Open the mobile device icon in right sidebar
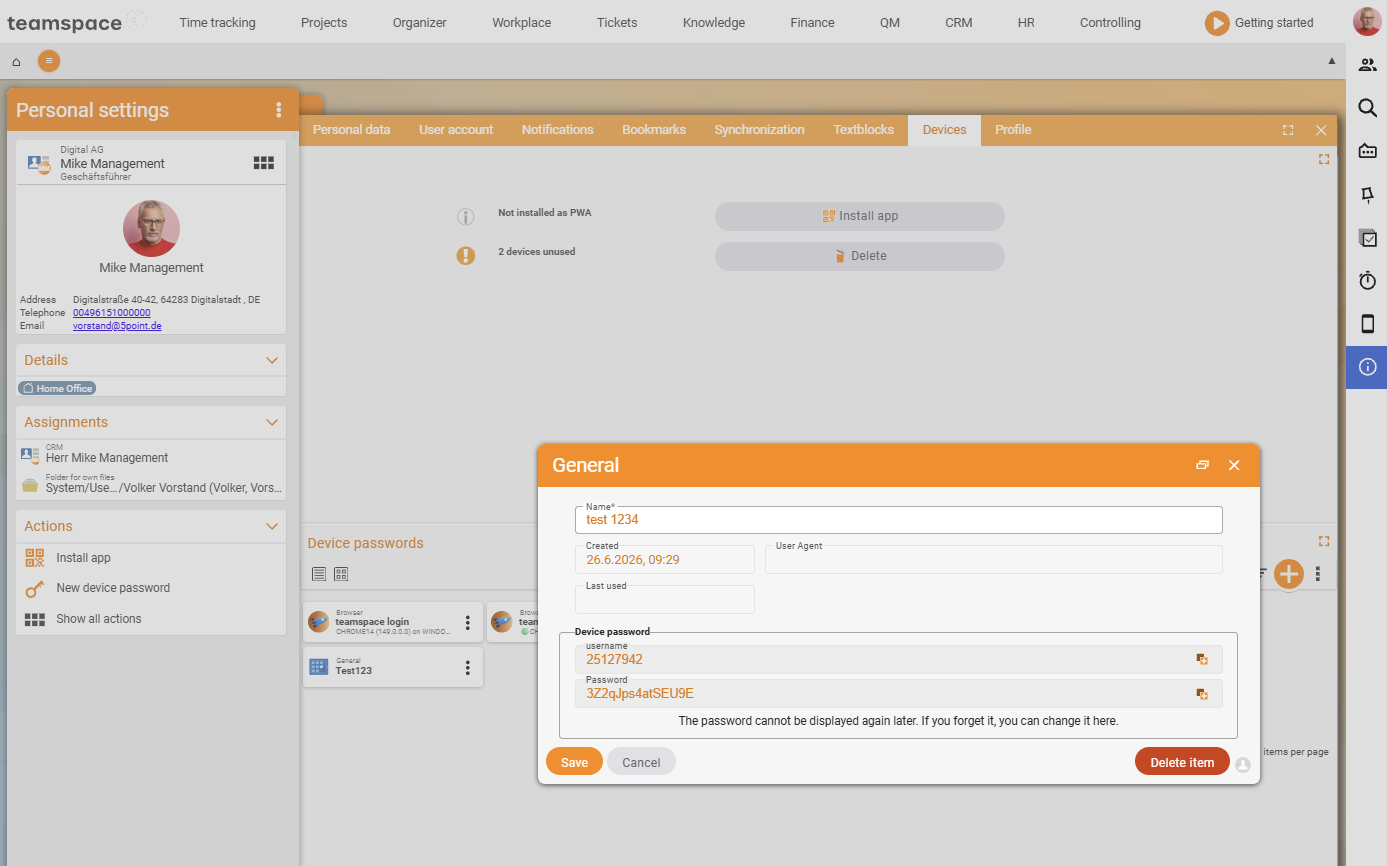This screenshot has width=1387, height=866. [1367, 324]
